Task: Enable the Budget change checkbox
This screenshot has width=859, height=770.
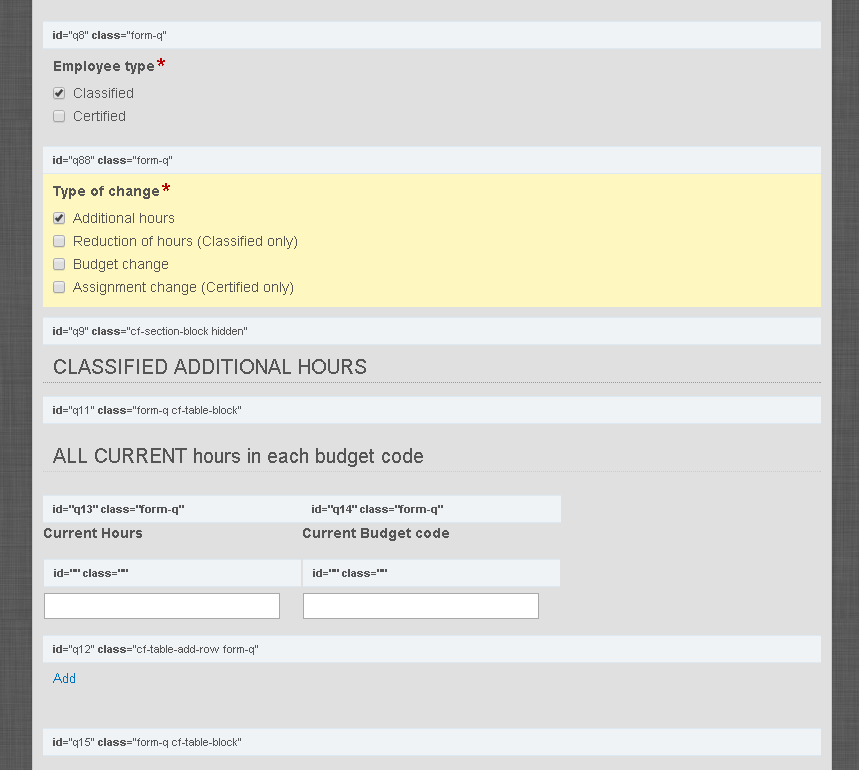Action: [59, 264]
